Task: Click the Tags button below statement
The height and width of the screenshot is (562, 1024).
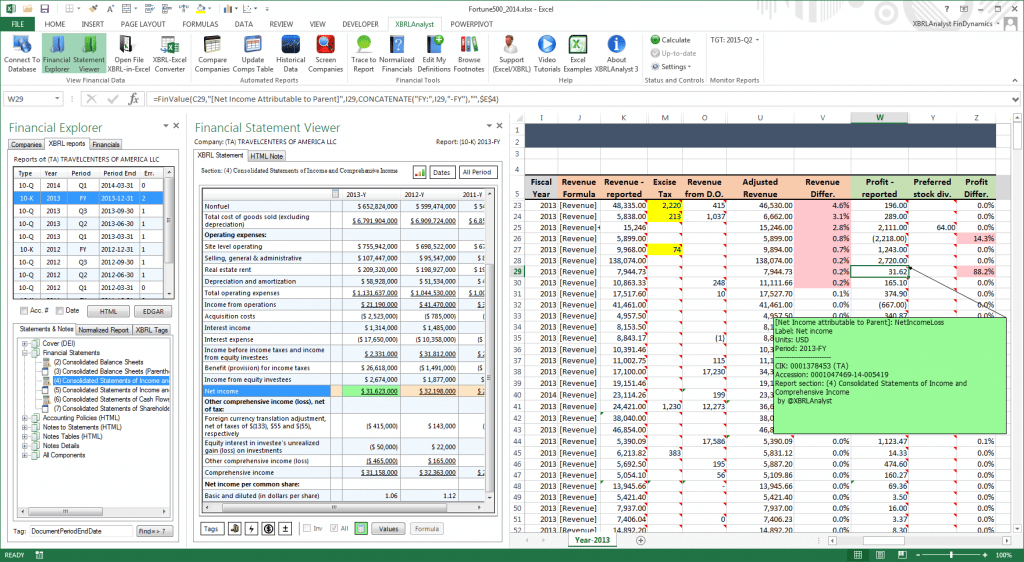Action: pyautogui.click(x=211, y=529)
